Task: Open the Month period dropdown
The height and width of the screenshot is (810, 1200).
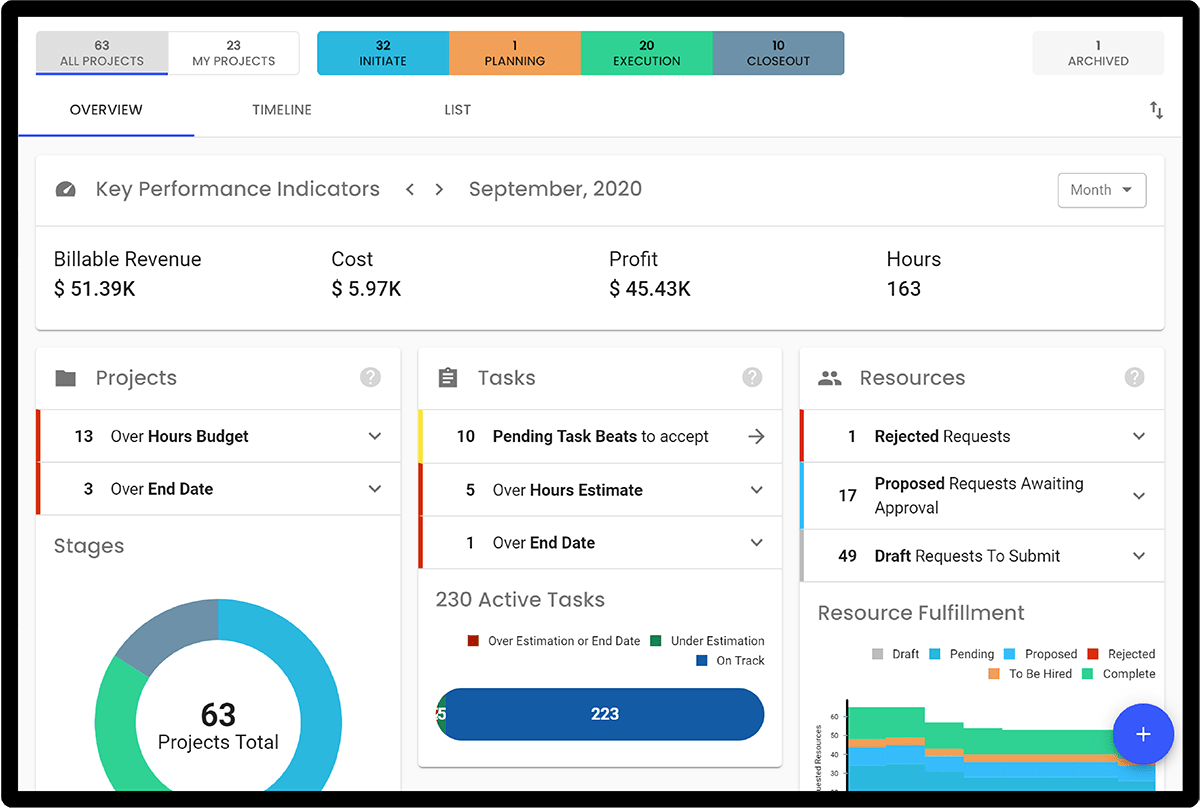Action: point(1102,190)
